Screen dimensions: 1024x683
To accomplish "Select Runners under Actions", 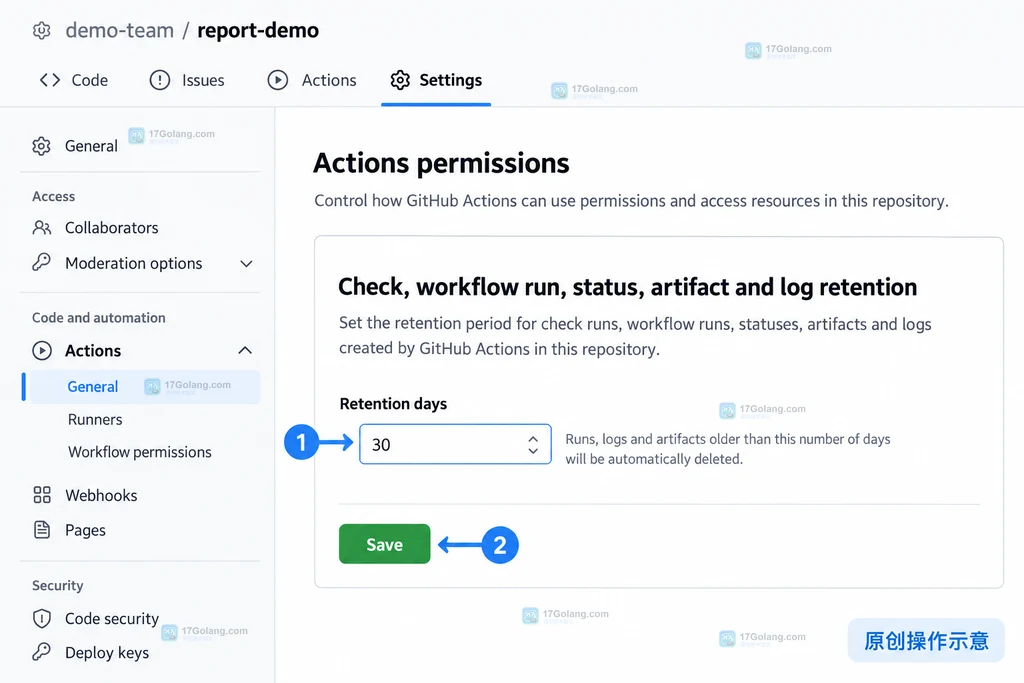I will 95,419.
